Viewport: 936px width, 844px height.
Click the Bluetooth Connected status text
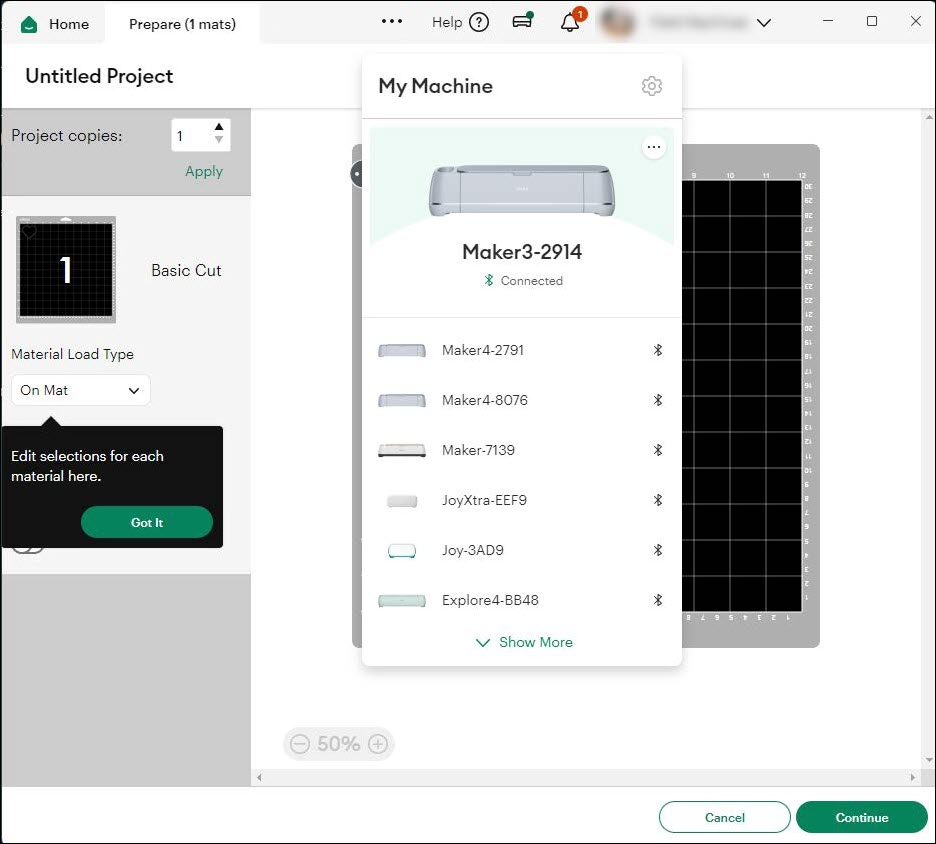click(x=531, y=281)
